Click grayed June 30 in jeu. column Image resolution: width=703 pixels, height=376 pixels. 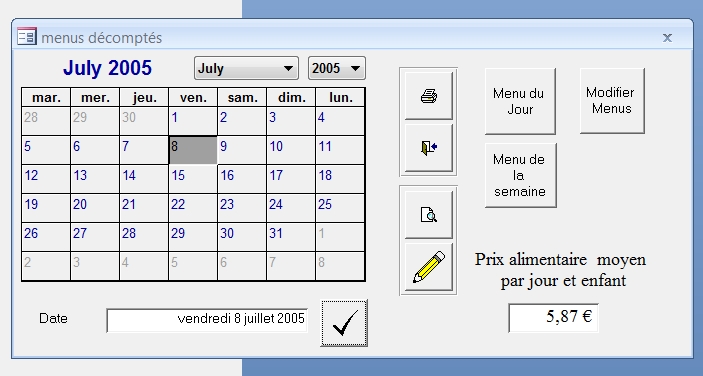[144, 121]
